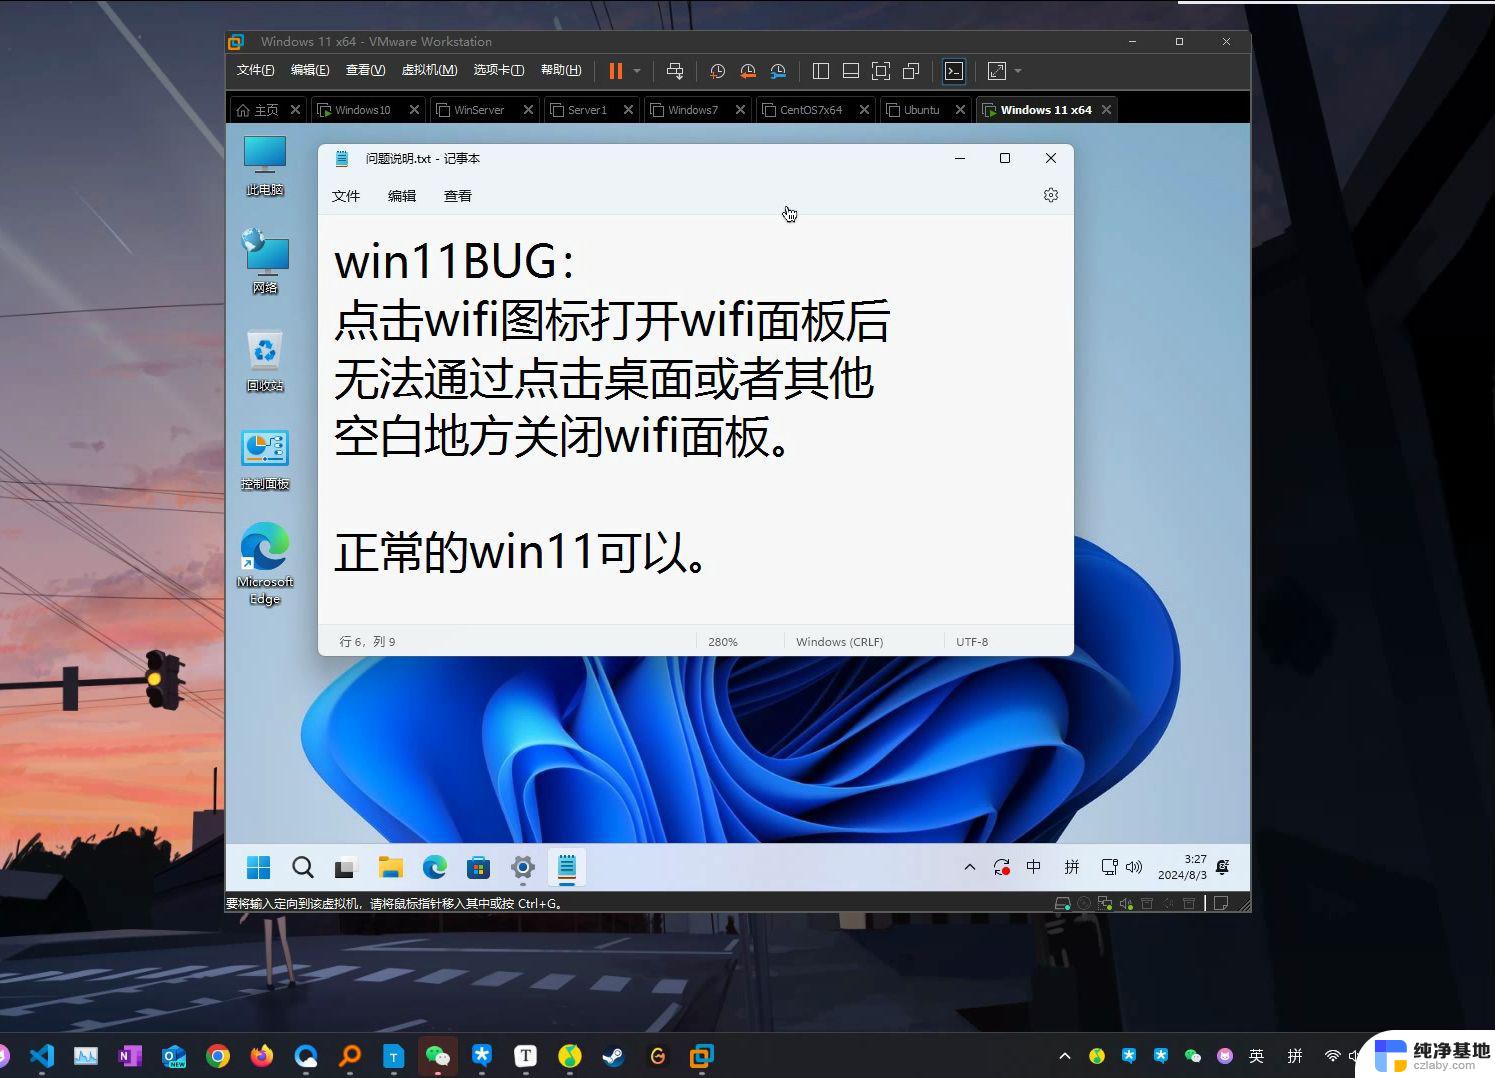Open the Notepad 编辑 menu

pos(402,196)
